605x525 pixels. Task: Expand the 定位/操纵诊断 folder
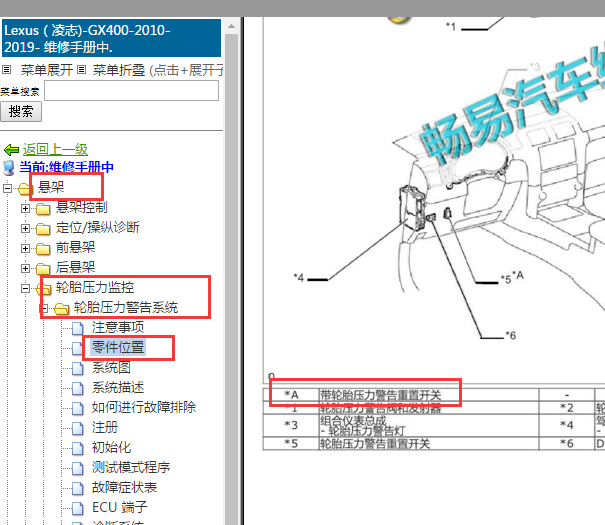25,228
